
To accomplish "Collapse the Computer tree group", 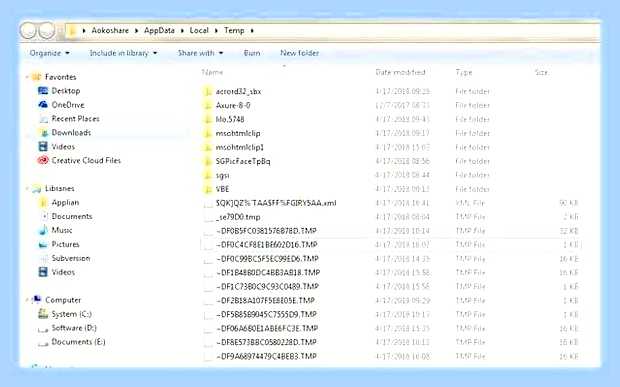I will (27, 300).
